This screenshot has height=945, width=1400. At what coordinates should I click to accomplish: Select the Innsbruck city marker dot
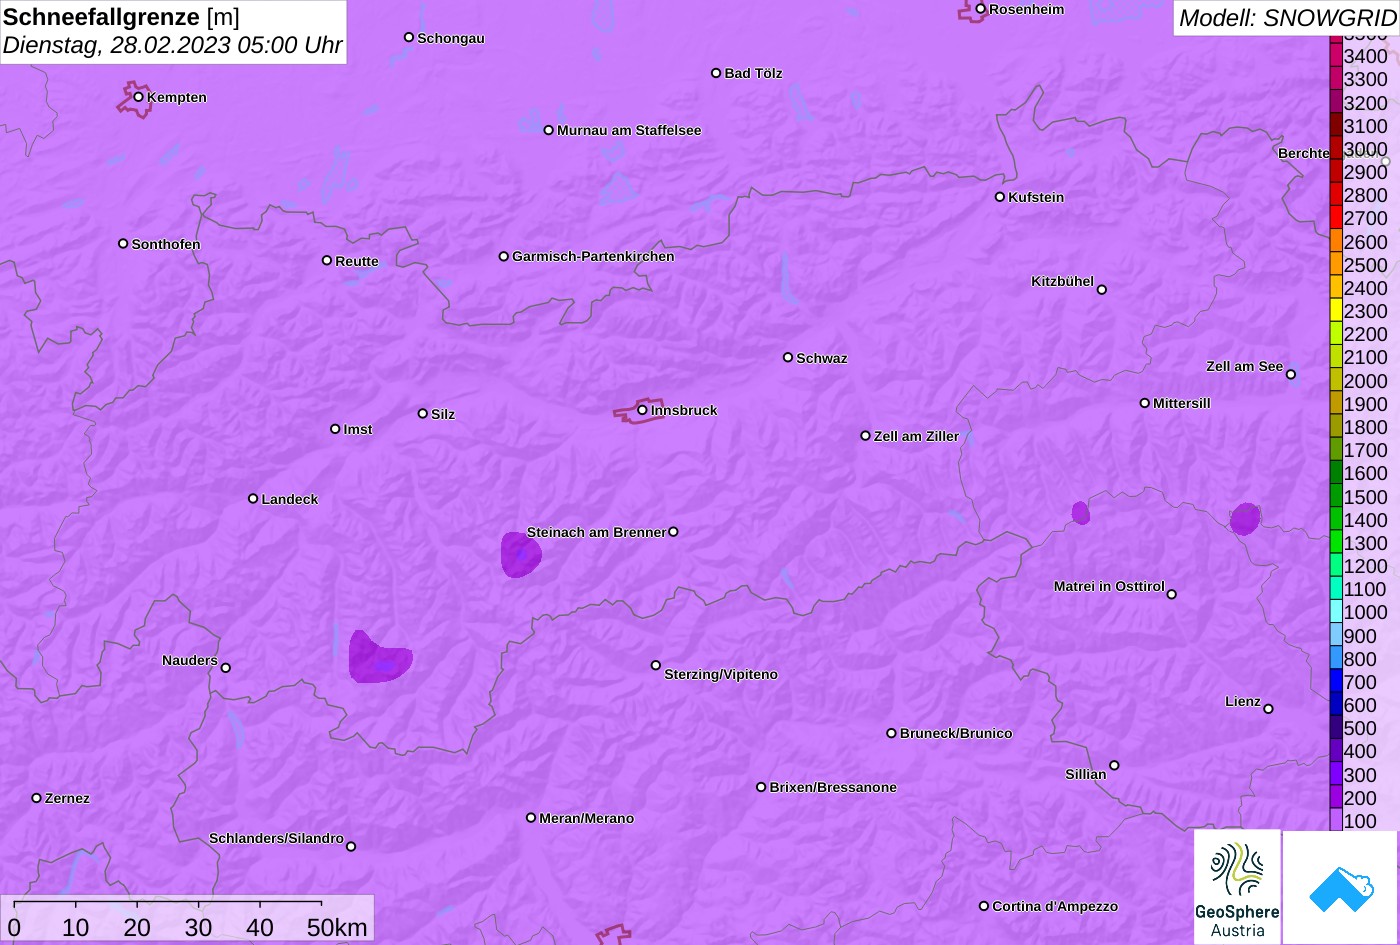pos(642,410)
